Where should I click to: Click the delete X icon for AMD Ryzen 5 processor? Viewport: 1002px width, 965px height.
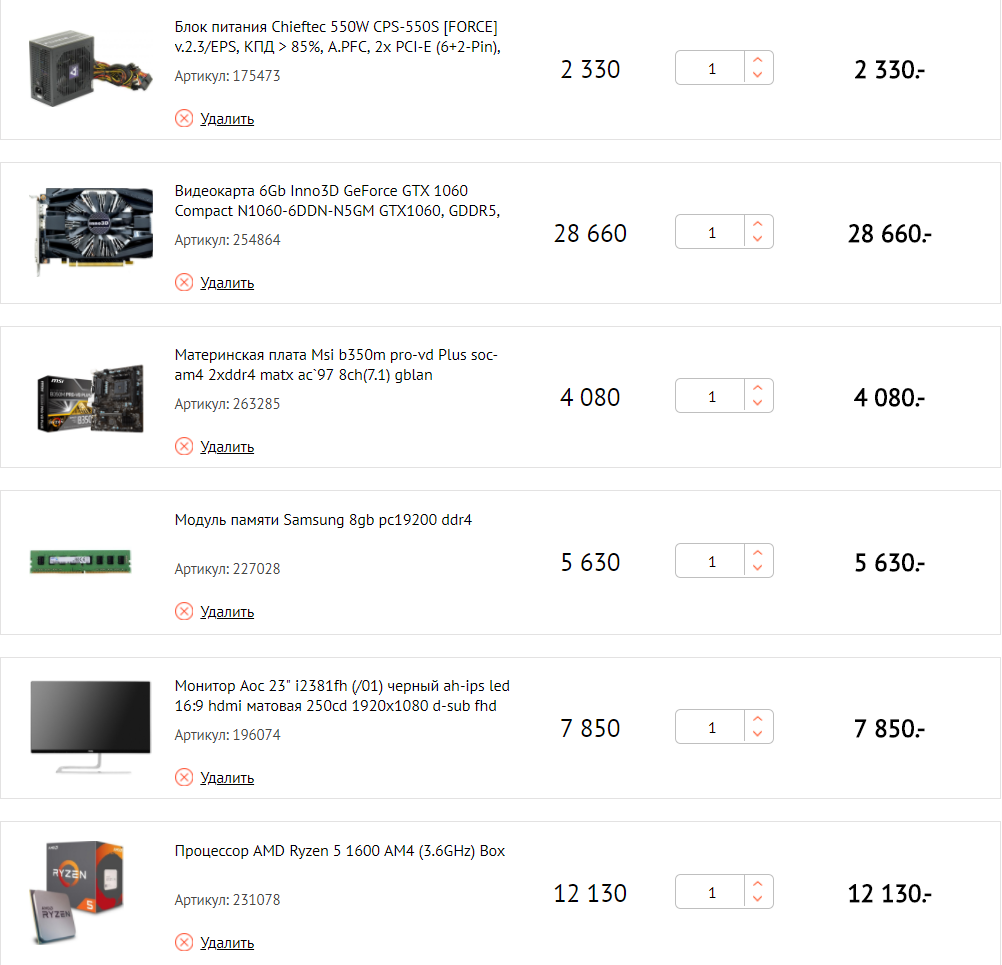click(x=184, y=942)
